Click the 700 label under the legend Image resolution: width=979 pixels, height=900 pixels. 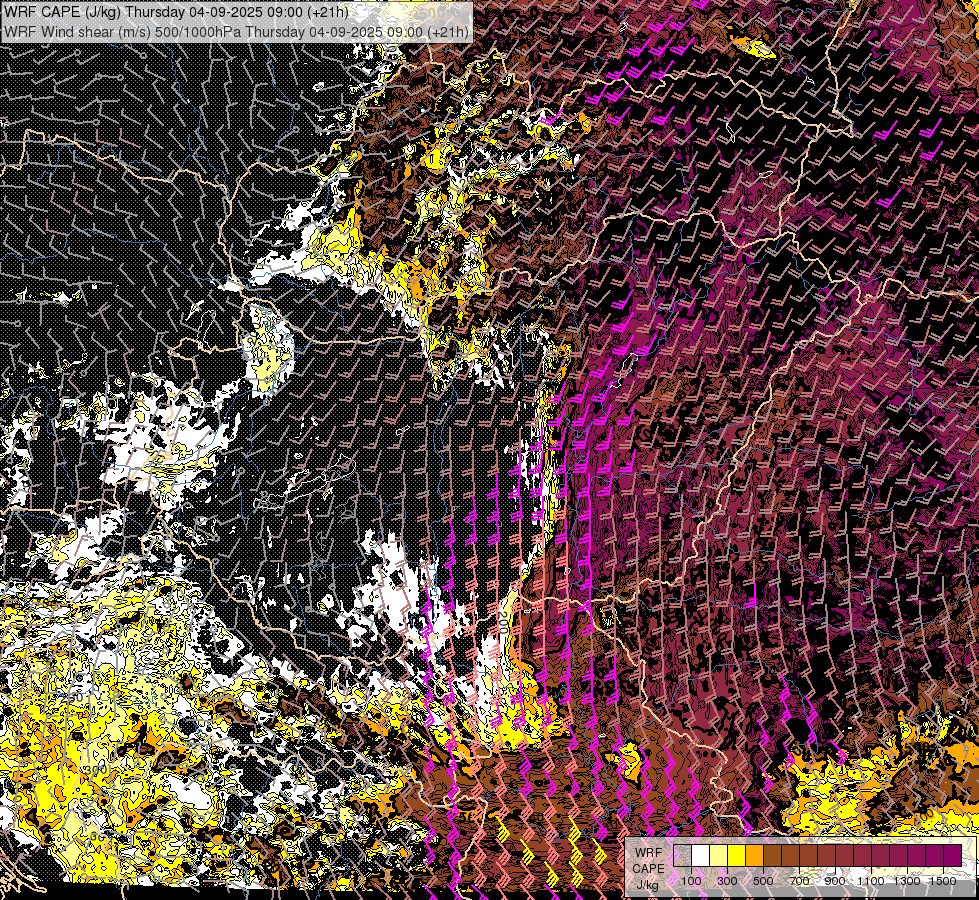click(799, 881)
